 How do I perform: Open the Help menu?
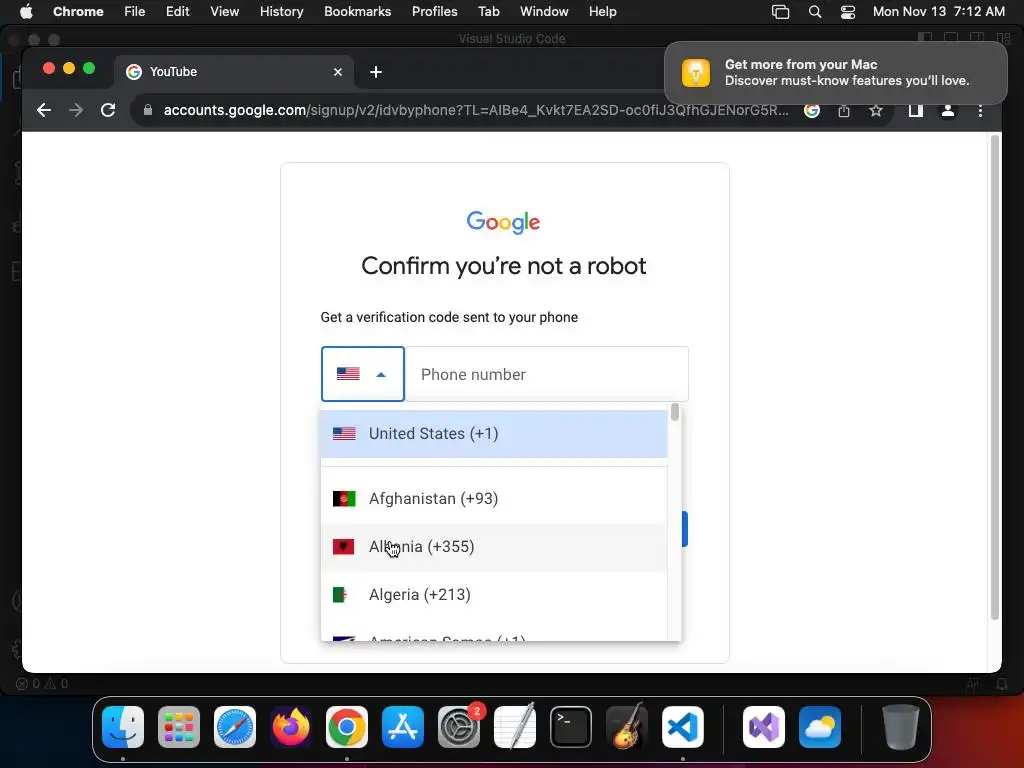tap(602, 12)
